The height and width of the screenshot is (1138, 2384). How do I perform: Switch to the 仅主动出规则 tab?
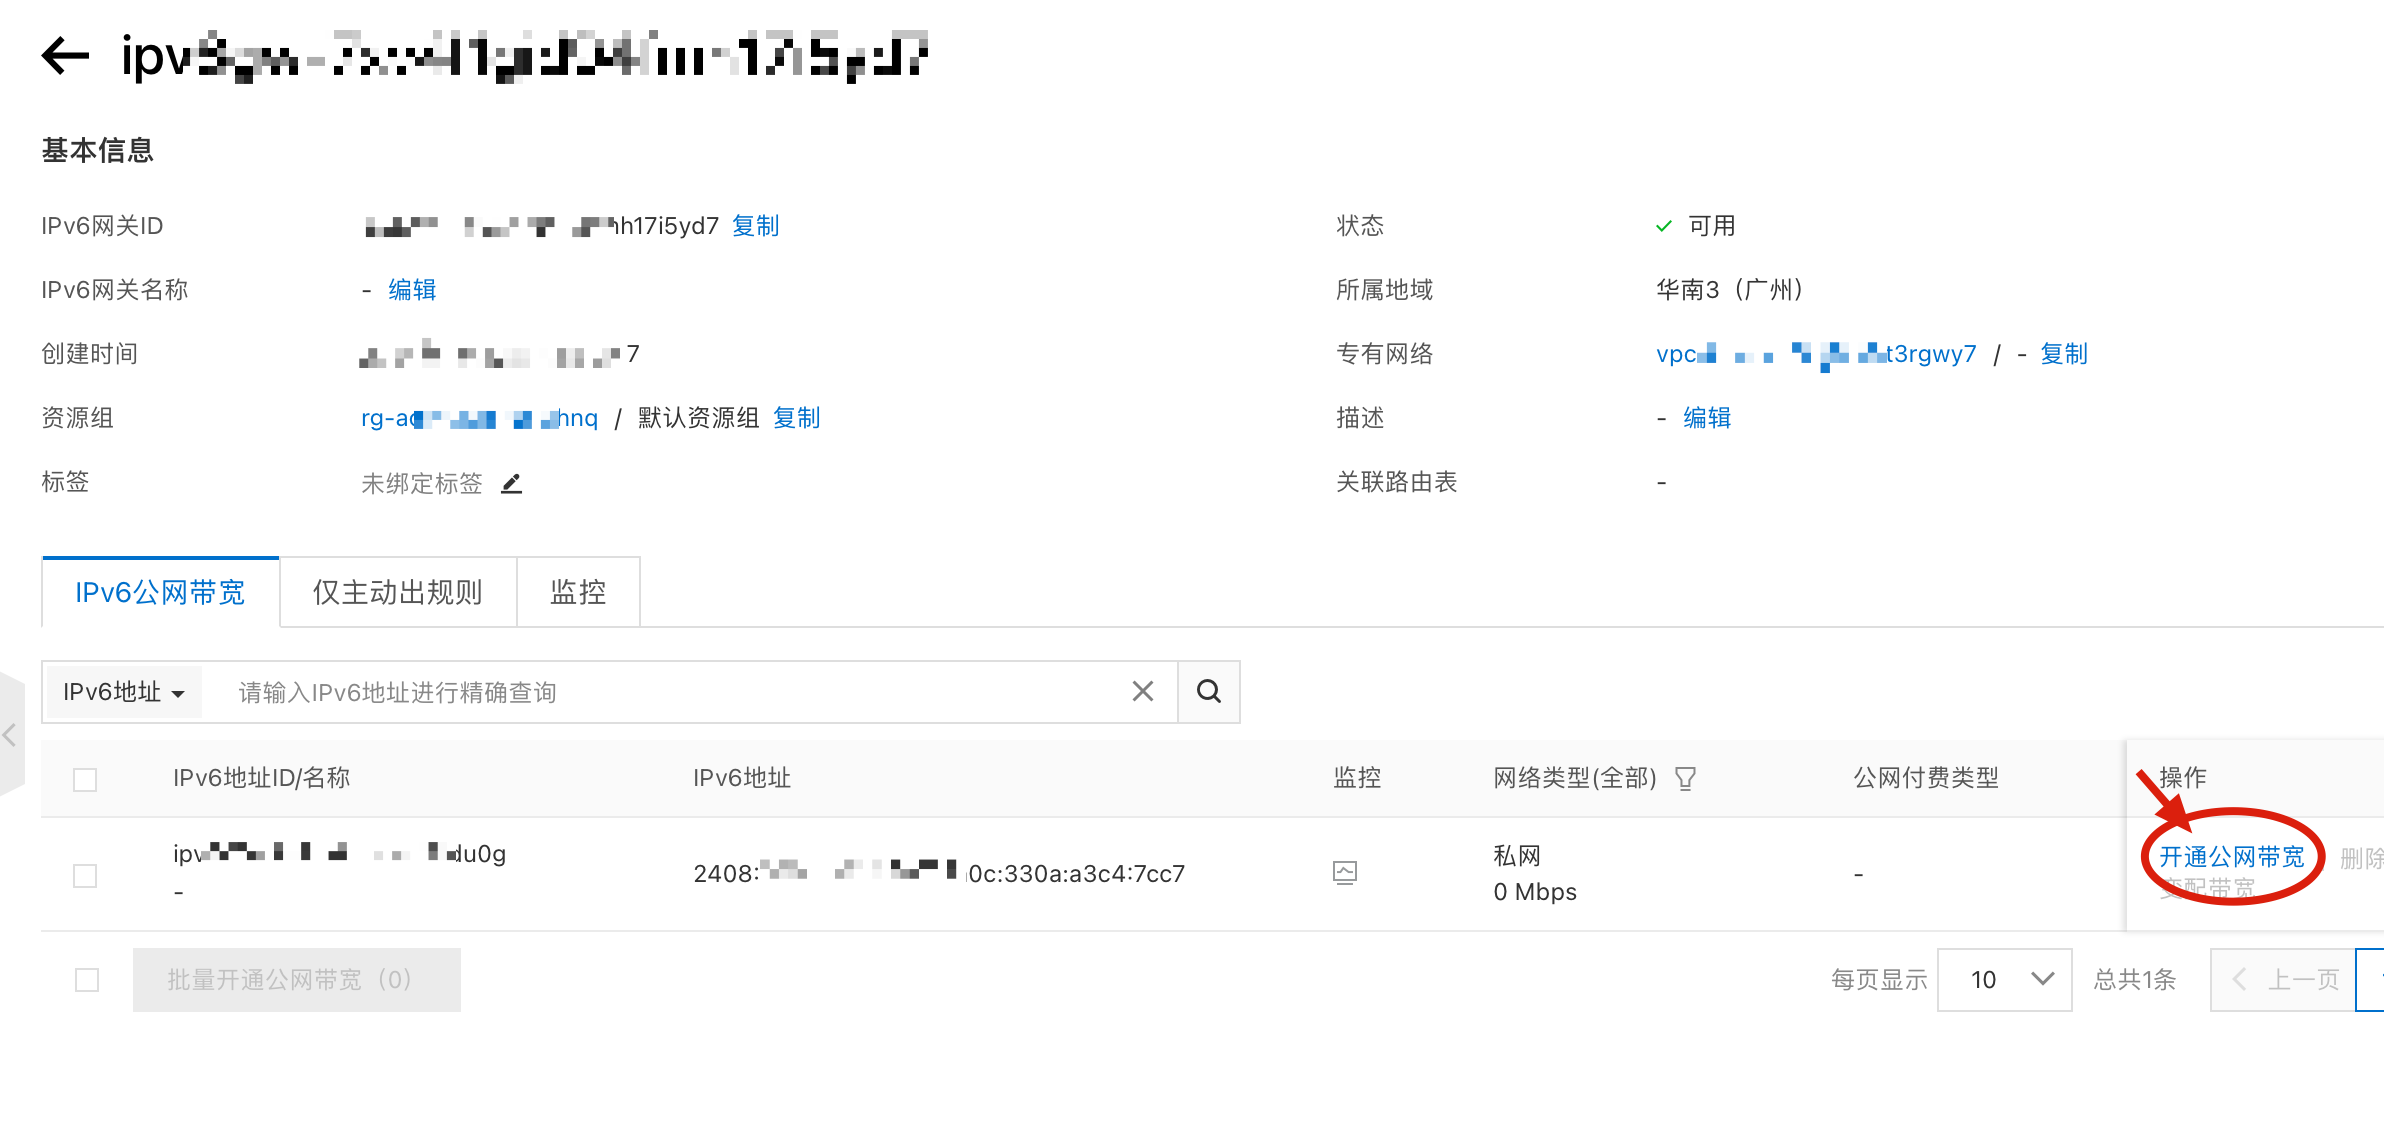tap(398, 593)
